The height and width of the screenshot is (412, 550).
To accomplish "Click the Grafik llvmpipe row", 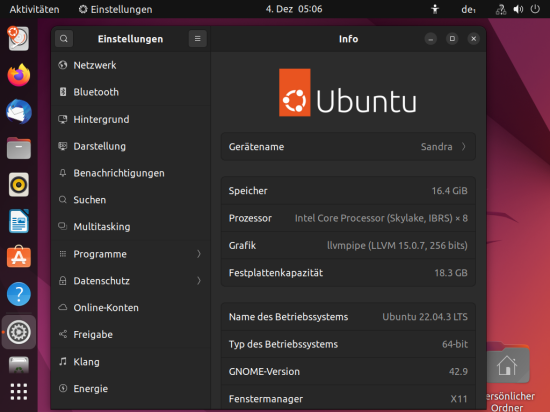I will [348, 245].
